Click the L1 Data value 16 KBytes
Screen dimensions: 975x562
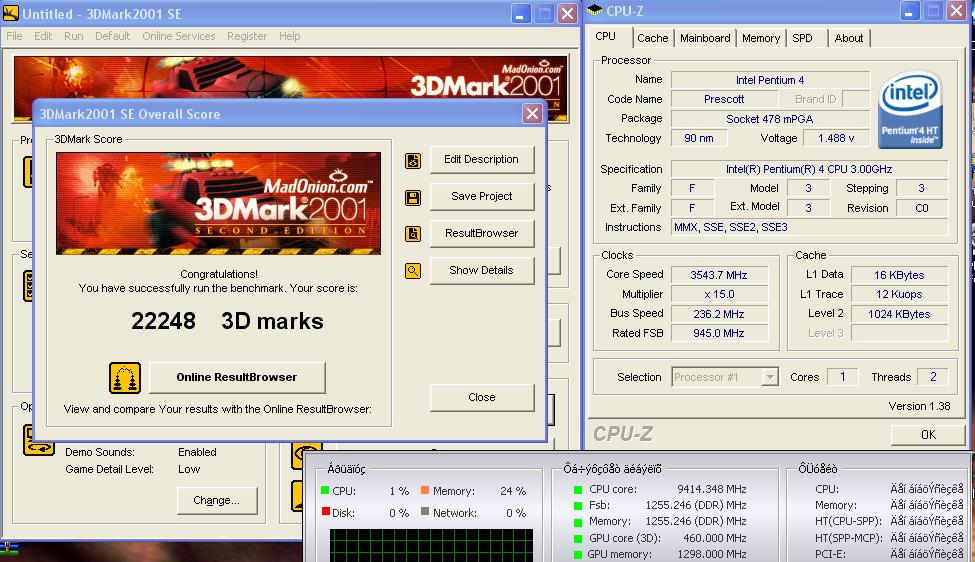[x=899, y=275]
